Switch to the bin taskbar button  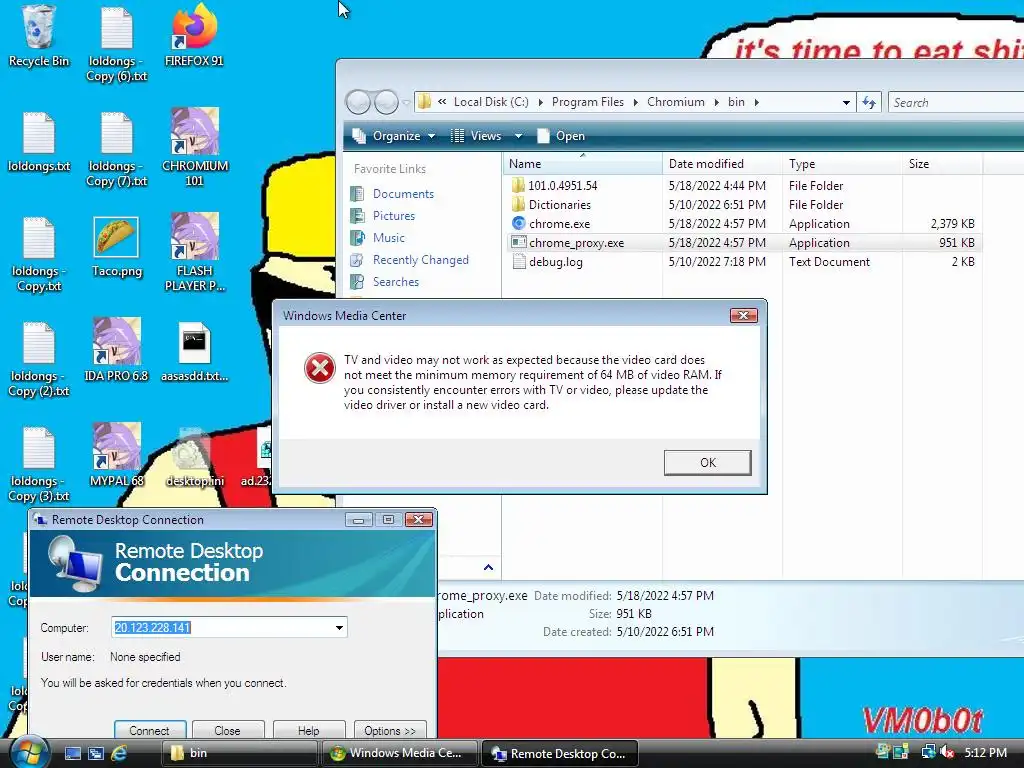[238, 753]
